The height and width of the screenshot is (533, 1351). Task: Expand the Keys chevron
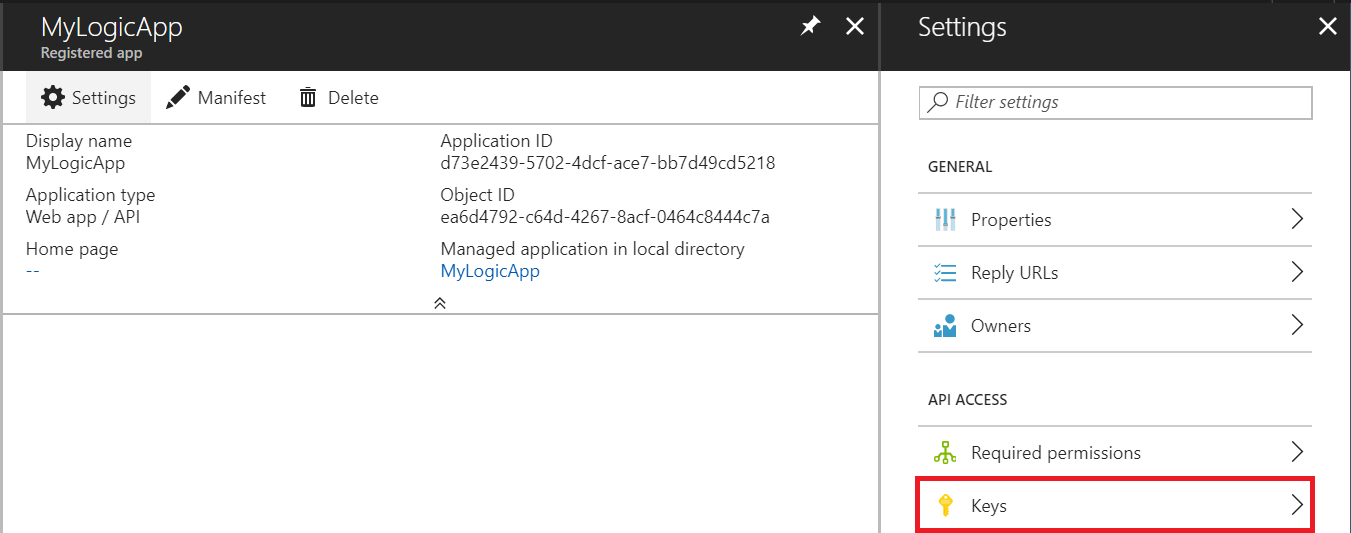pyautogui.click(x=1297, y=505)
